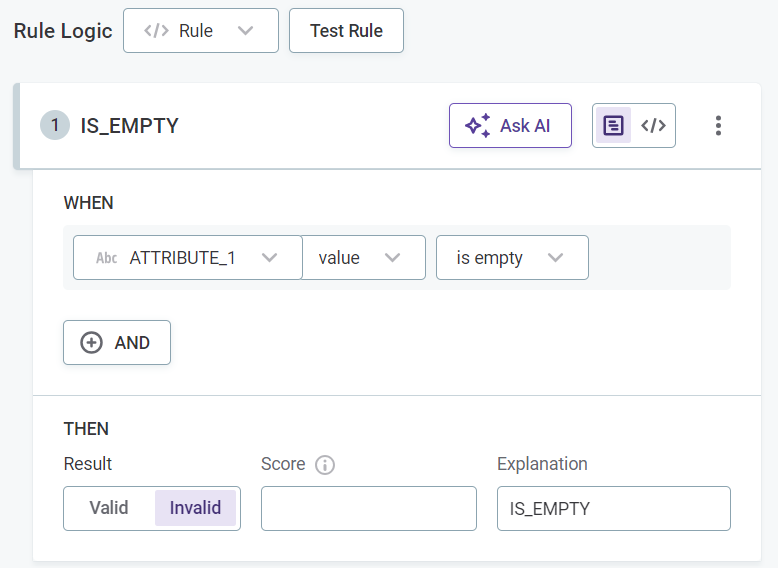The width and height of the screenshot is (778, 568).
Task: Switch to the code editor view icon
Action: (653, 126)
